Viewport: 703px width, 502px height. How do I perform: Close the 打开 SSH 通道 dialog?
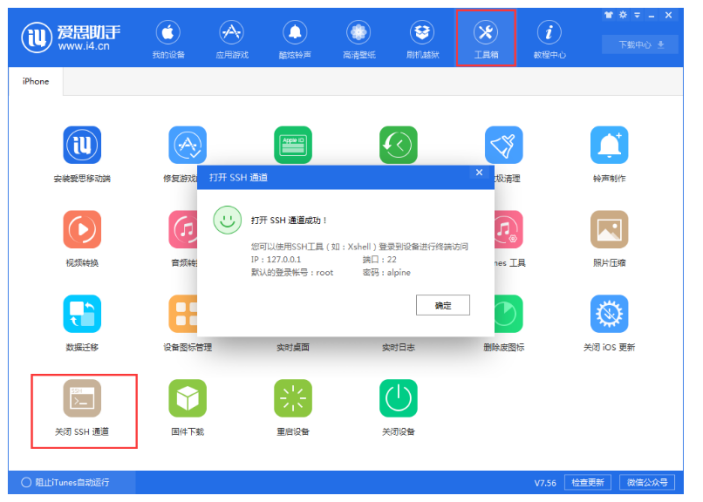(479, 173)
